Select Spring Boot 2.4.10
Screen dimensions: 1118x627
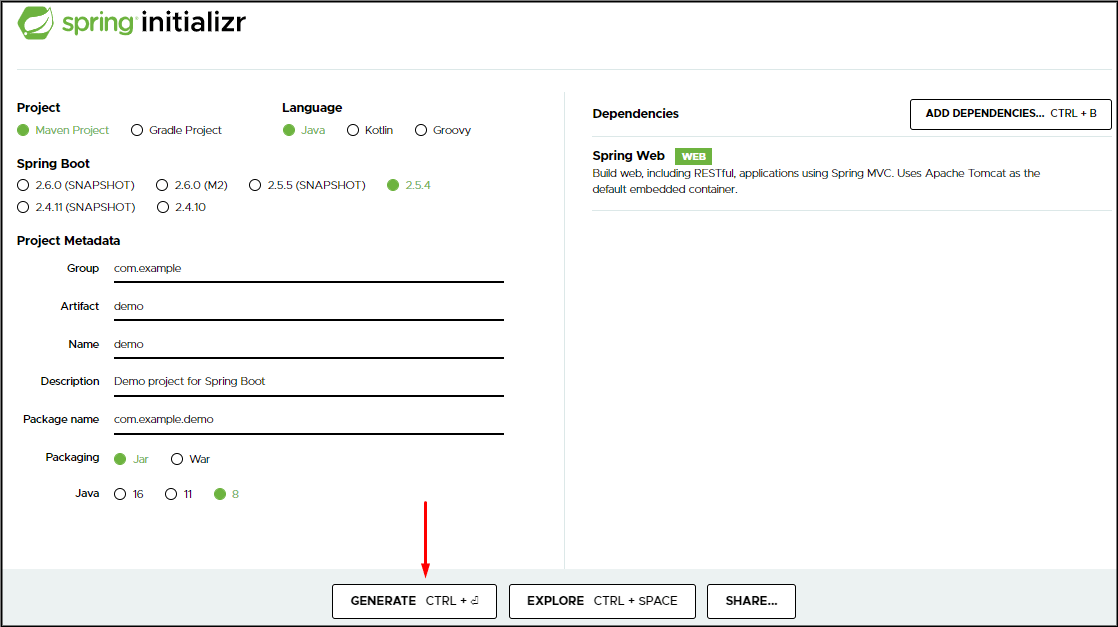(163, 207)
